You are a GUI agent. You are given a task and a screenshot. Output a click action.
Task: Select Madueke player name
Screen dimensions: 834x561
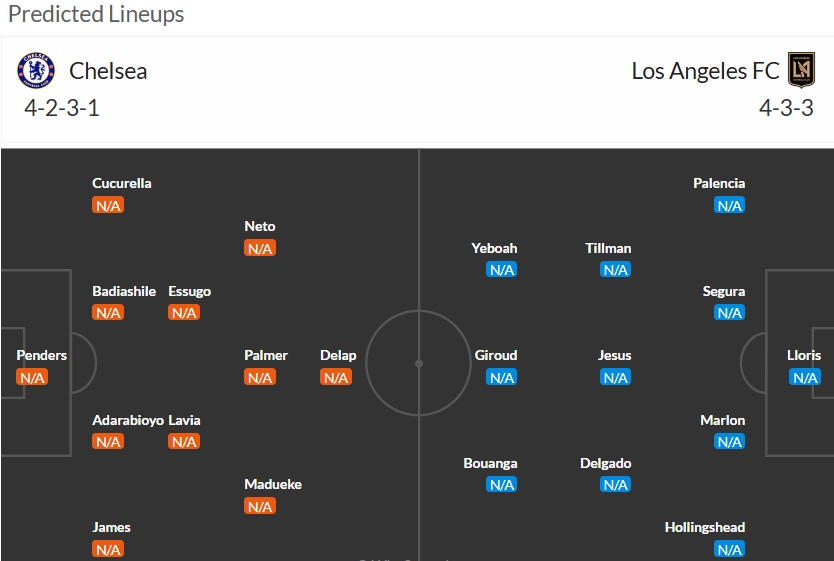coord(273,484)
